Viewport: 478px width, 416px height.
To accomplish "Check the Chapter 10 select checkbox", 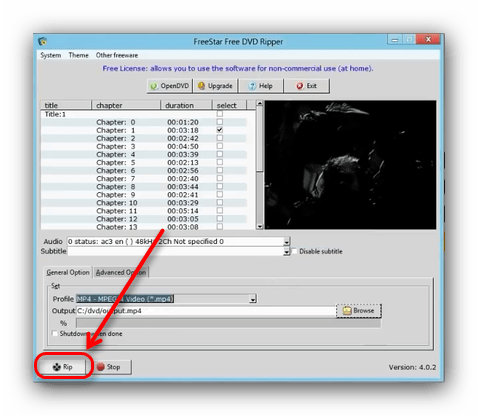I will [x=220, y=202].
